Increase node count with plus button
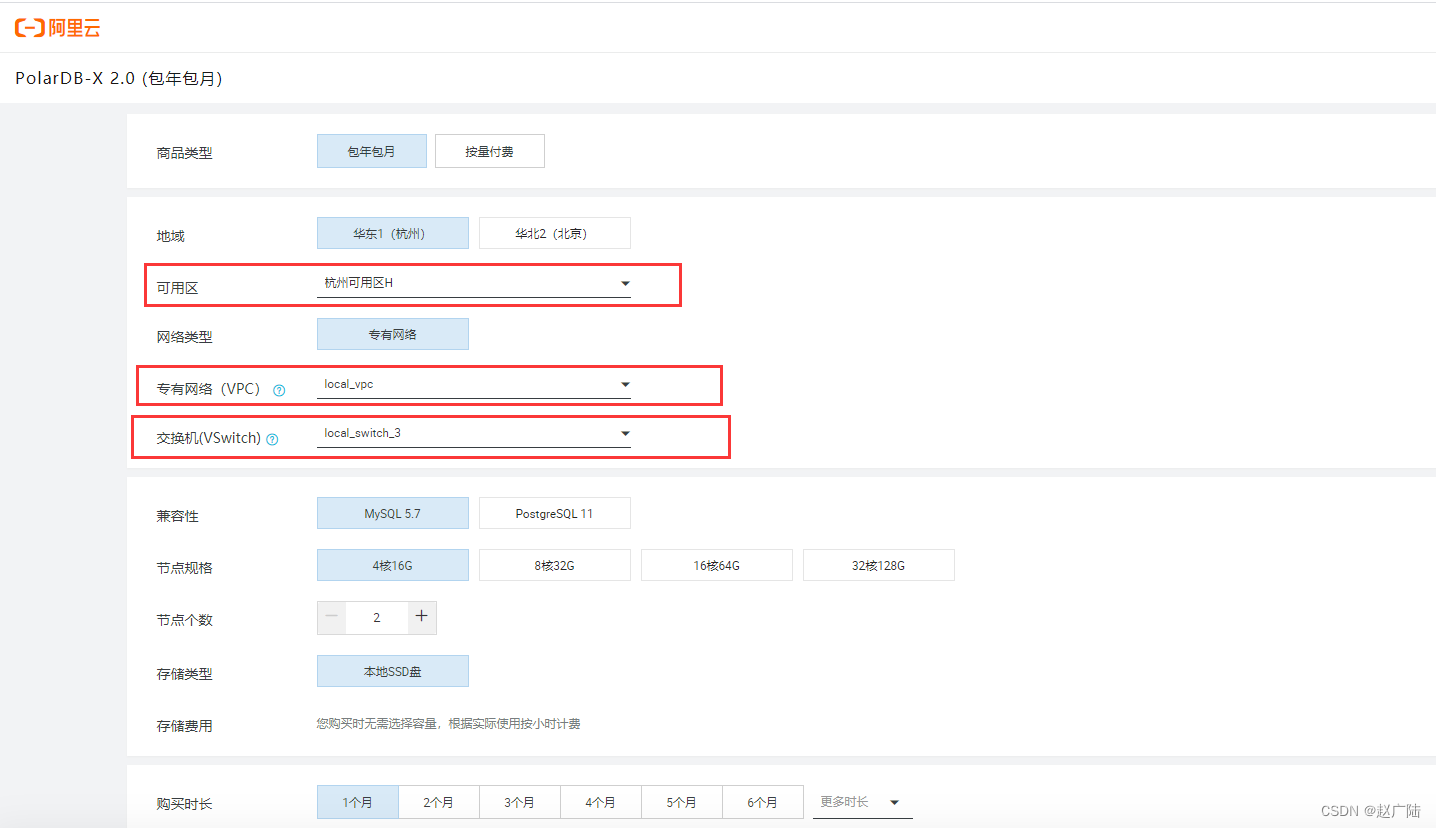The height and width of the screenshot is (828, 1436). (x=422, y=618)
